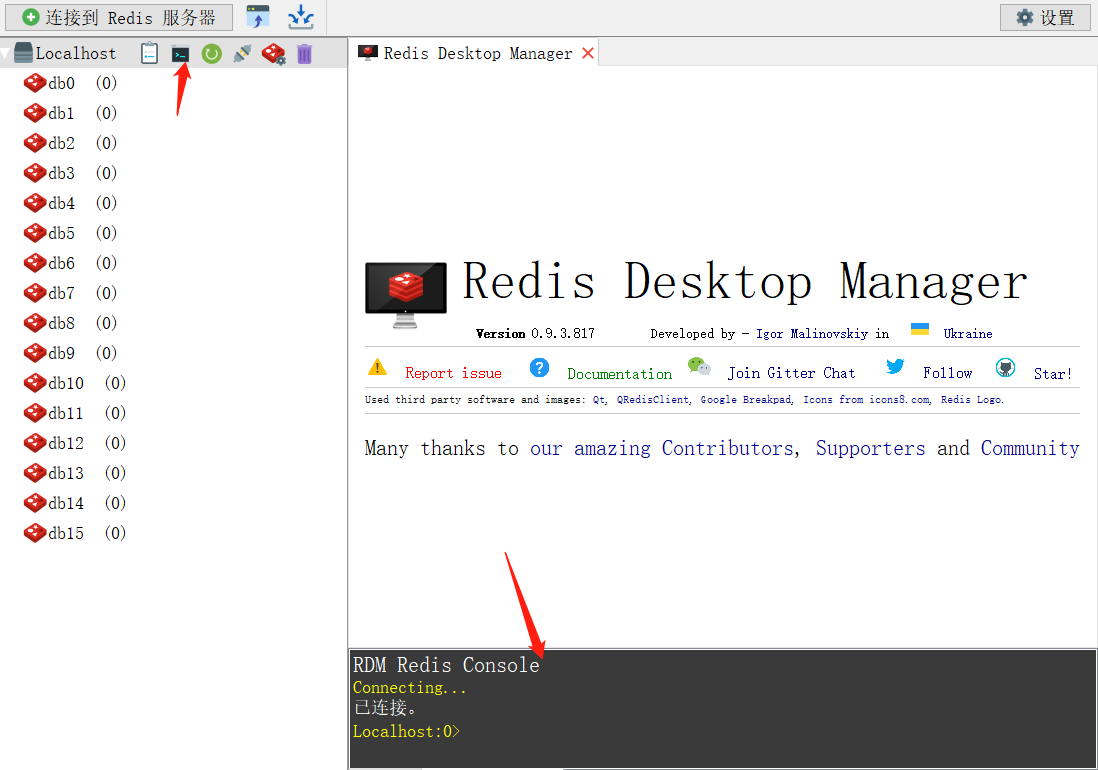
Task: Click the Twitter bird icon
Action: [895, 366]
